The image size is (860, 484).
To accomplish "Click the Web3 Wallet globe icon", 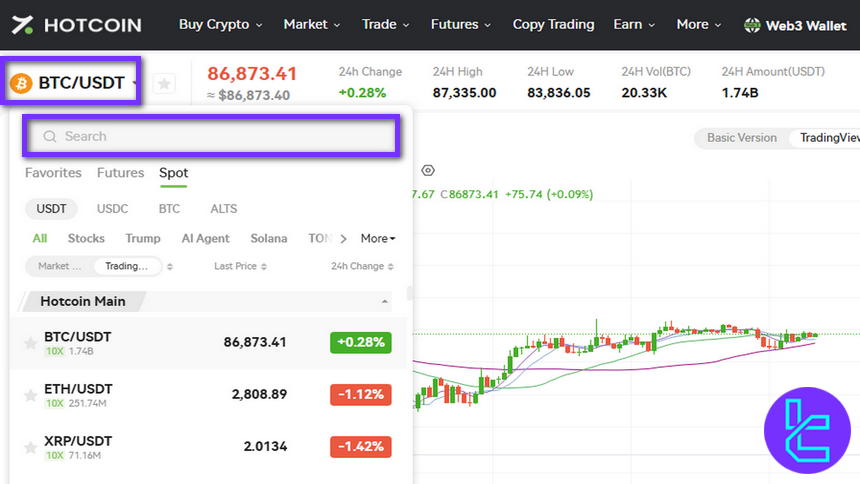I will tap(752, 25).
